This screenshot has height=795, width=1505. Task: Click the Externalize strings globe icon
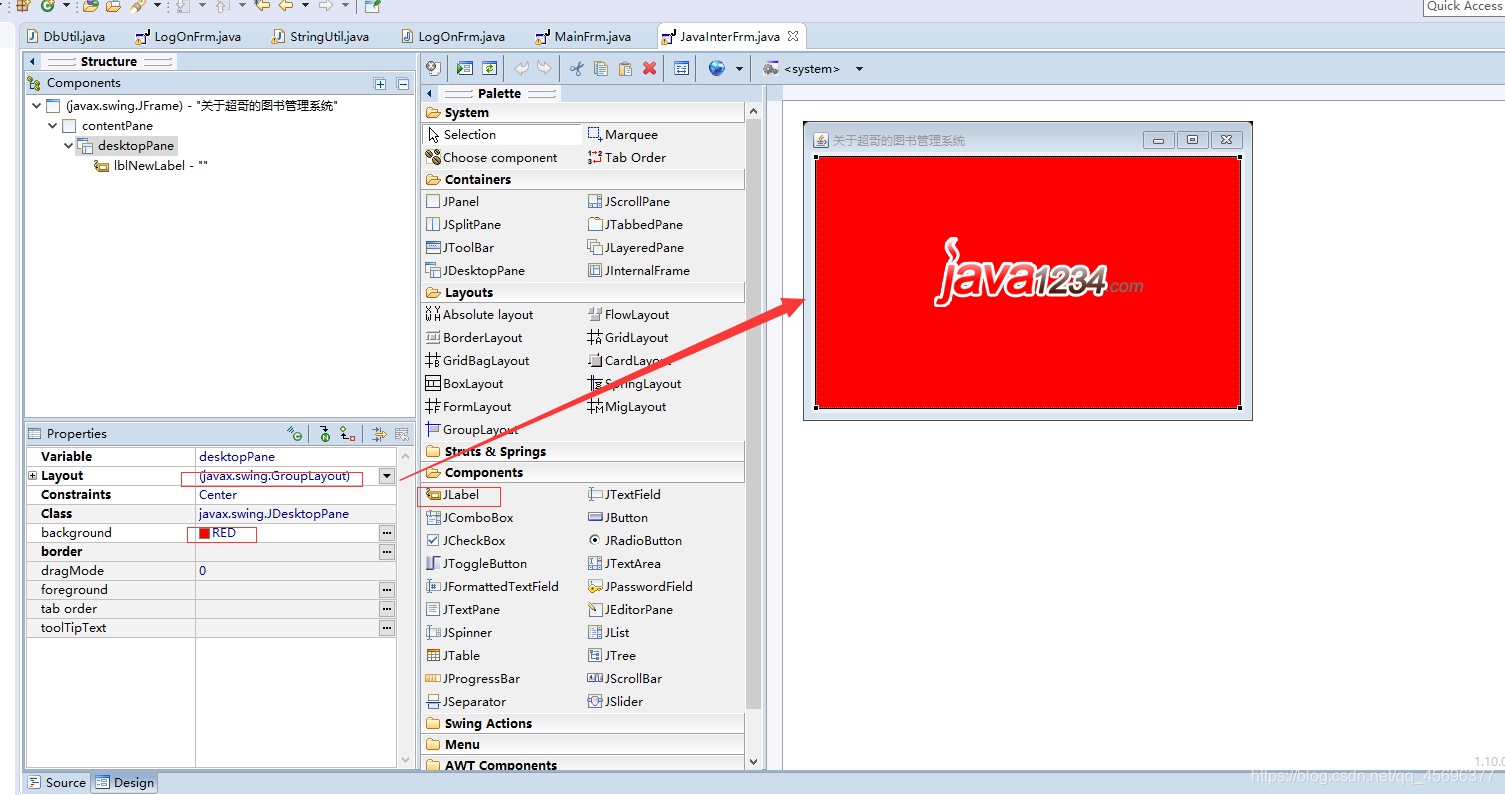click(715, 68)
